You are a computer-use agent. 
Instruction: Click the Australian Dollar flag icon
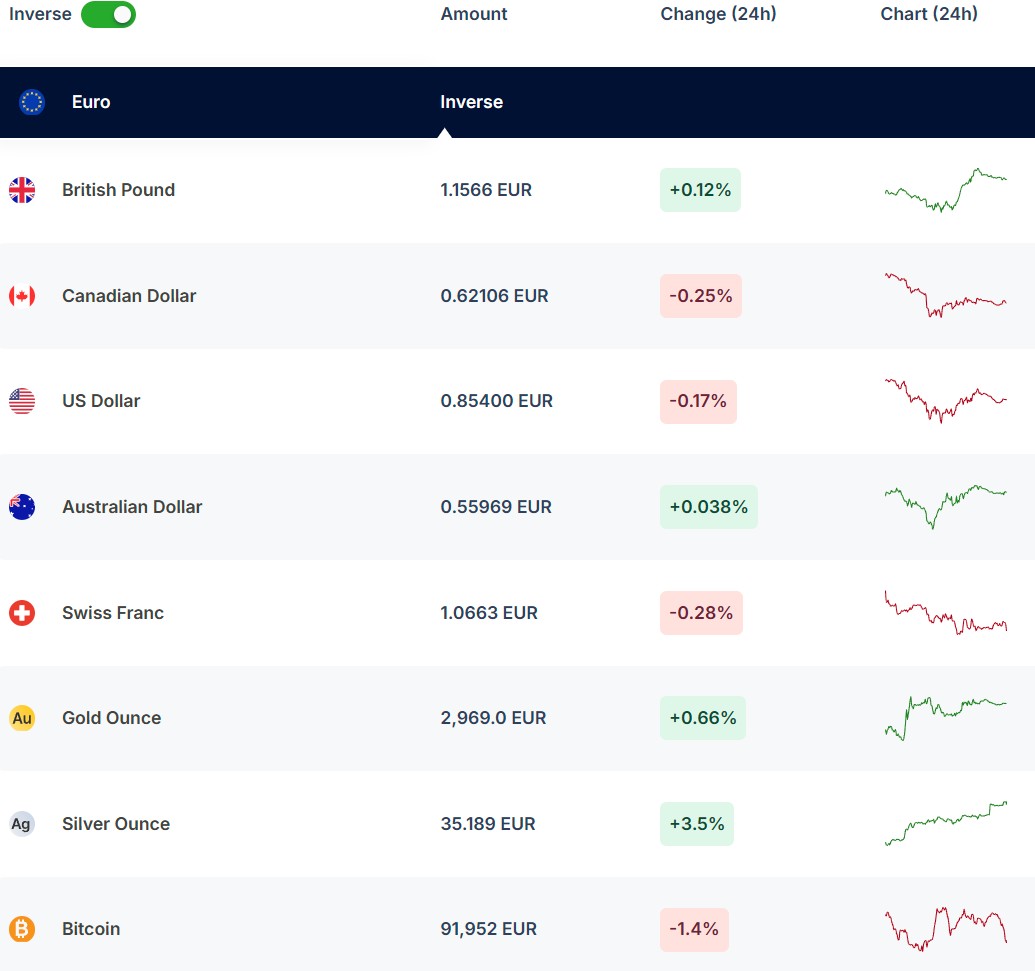[x=22, y=507]
